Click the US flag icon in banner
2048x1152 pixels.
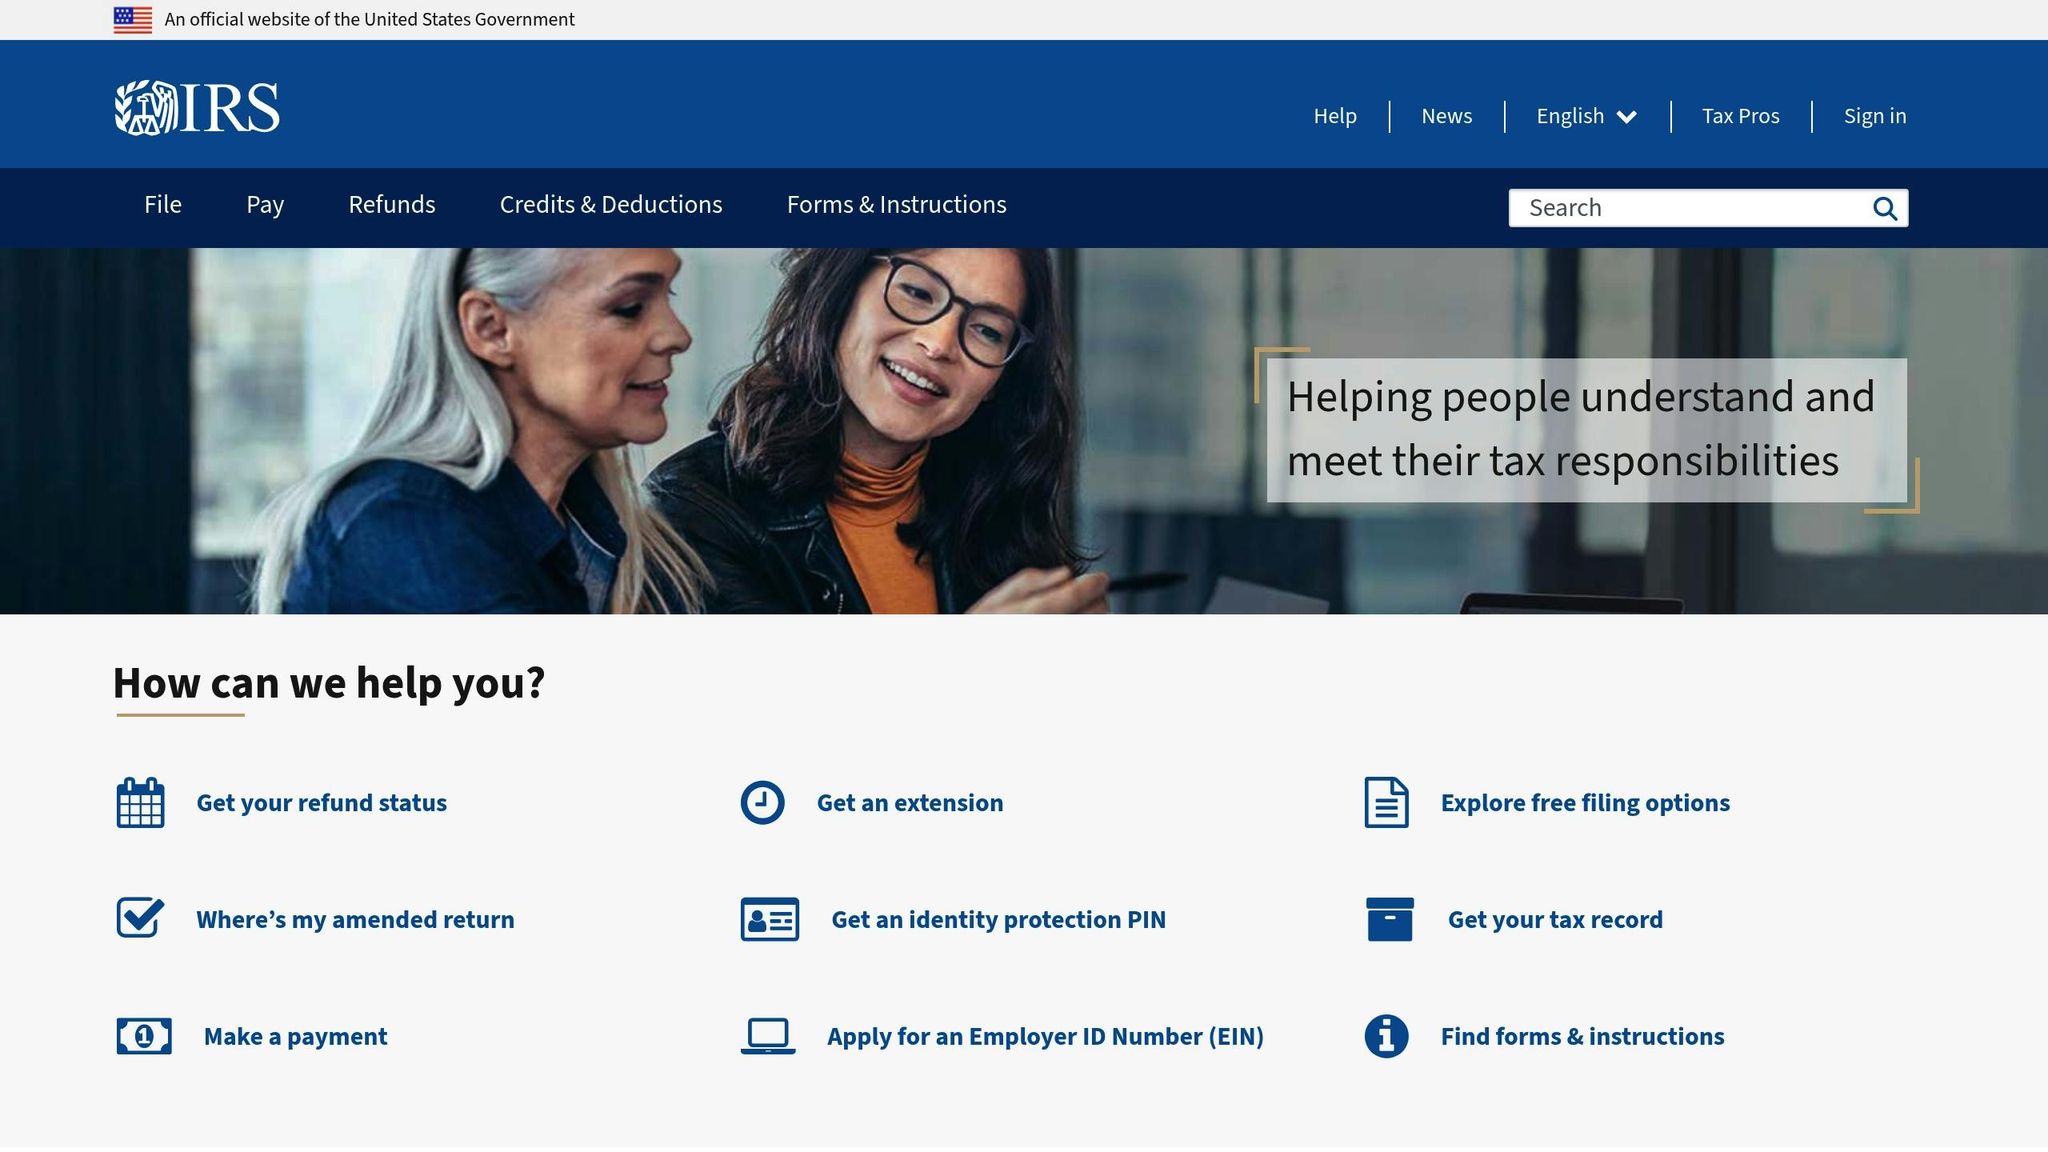(133, 20)
